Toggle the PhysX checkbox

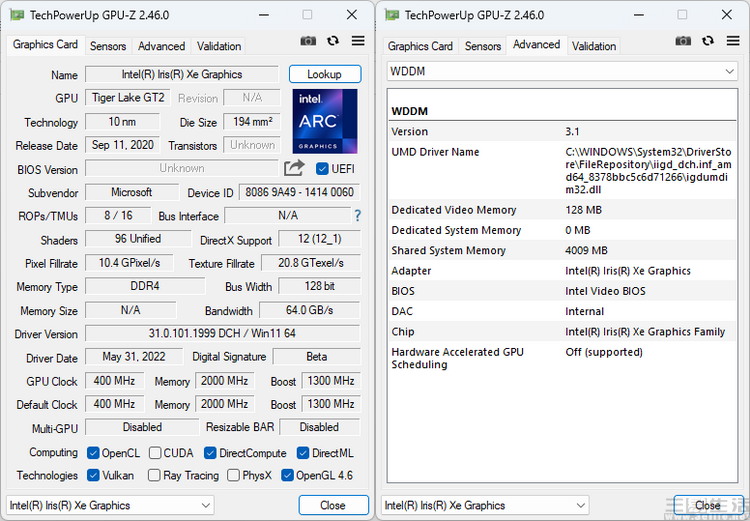pos(233,475)
